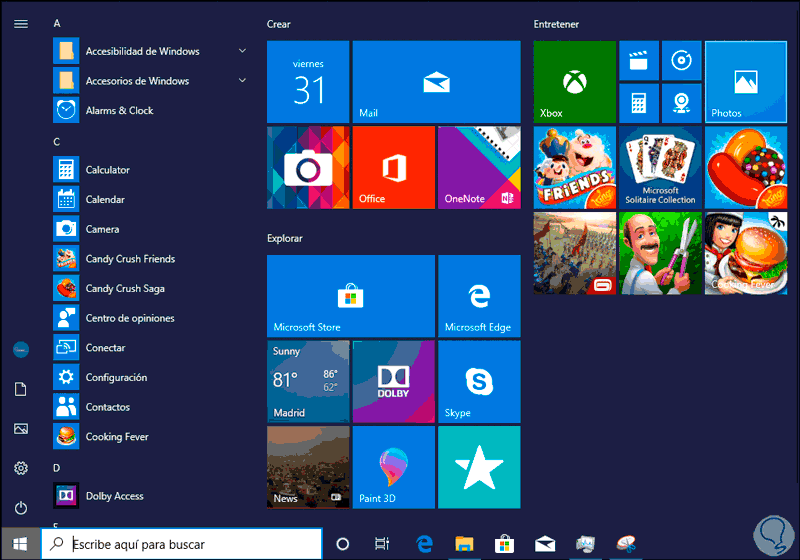The height and width of the screenshot is (560, 800).
Task: Click the letter C group header
Action: coord(57,141)
